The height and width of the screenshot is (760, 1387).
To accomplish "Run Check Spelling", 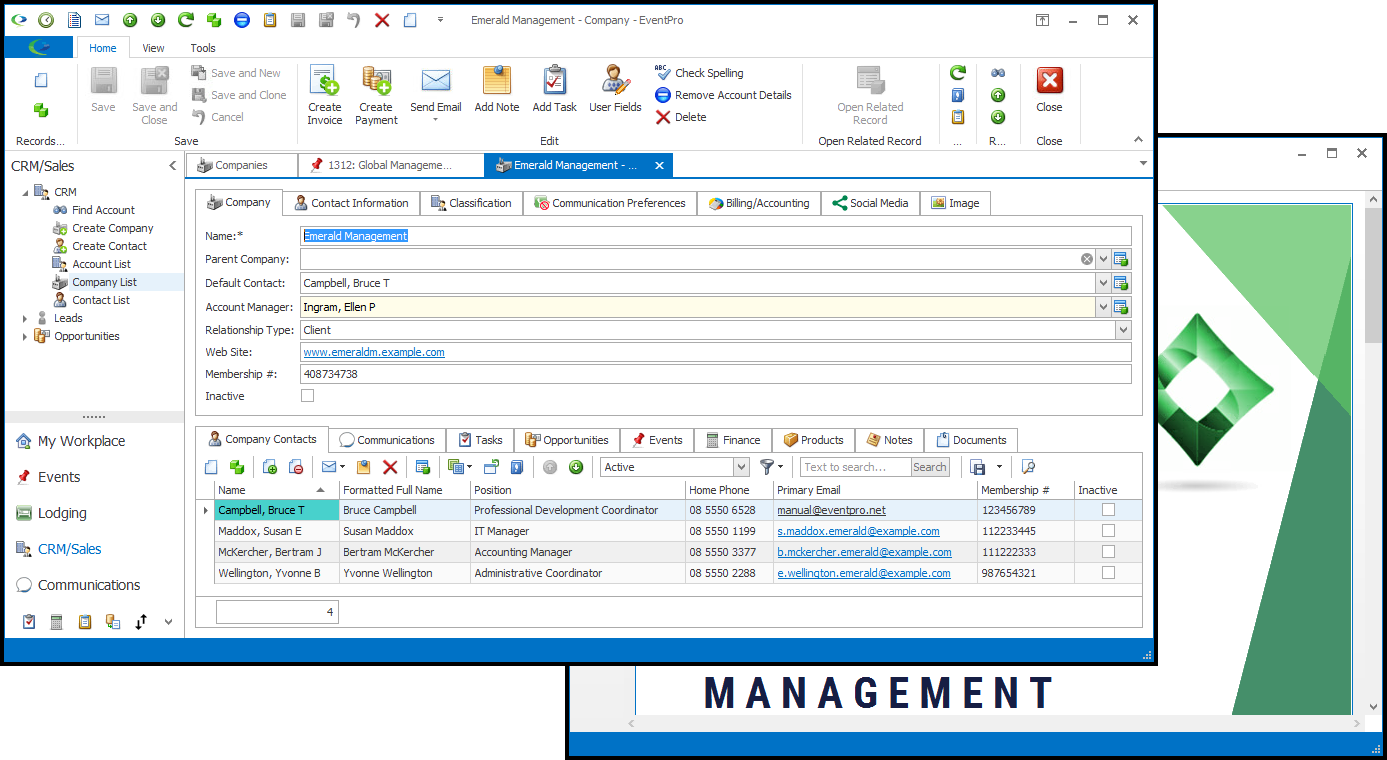I will click(x=699, y=73).
